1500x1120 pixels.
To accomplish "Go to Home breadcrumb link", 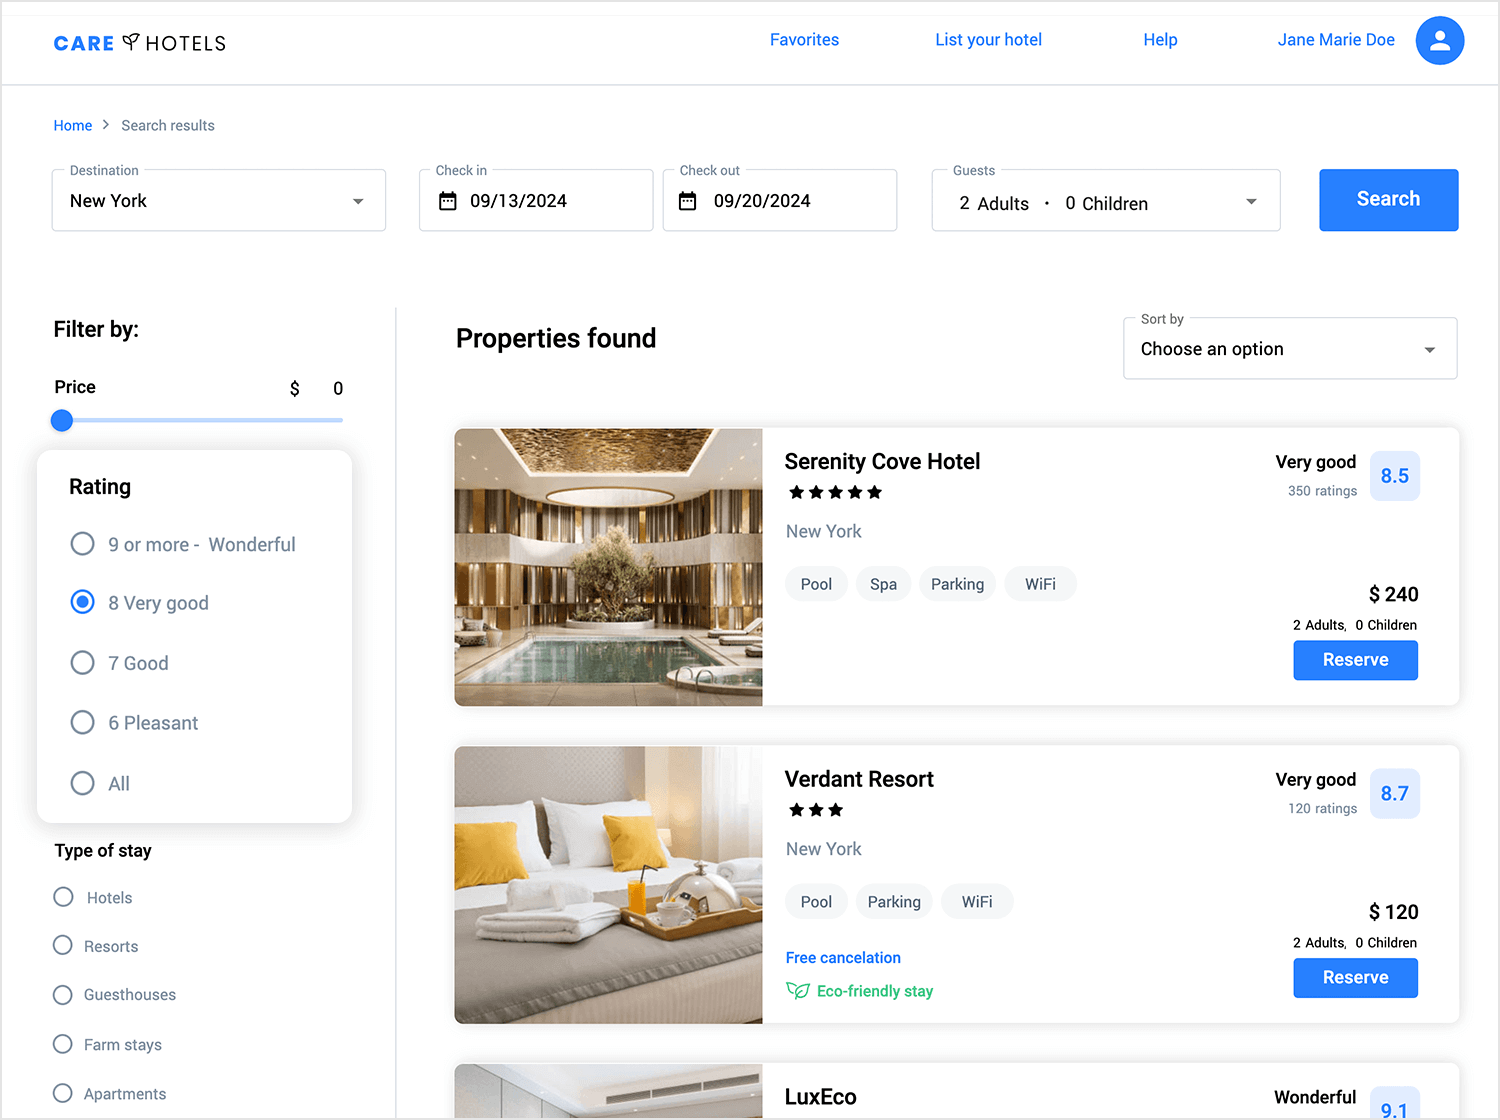I will tap(73, 125).
